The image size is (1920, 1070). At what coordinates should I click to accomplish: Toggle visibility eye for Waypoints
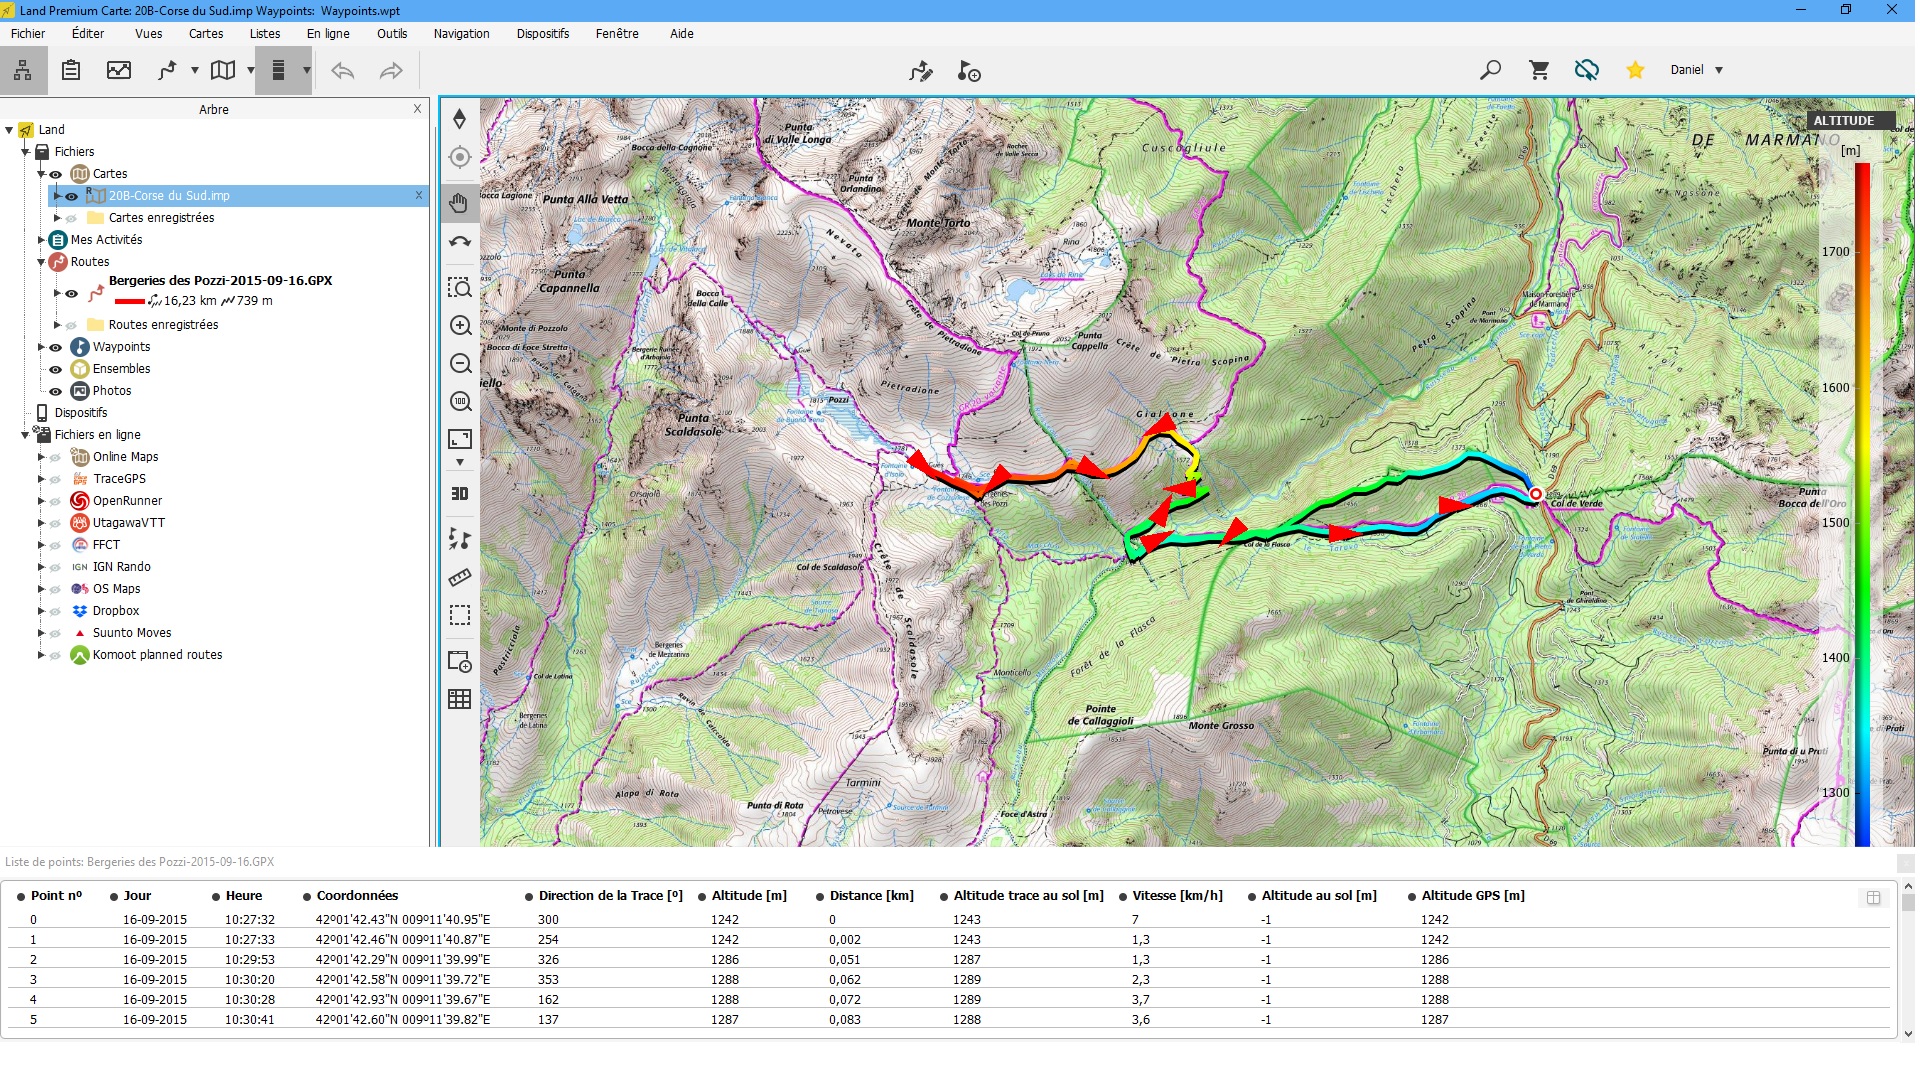pos(56,348)
